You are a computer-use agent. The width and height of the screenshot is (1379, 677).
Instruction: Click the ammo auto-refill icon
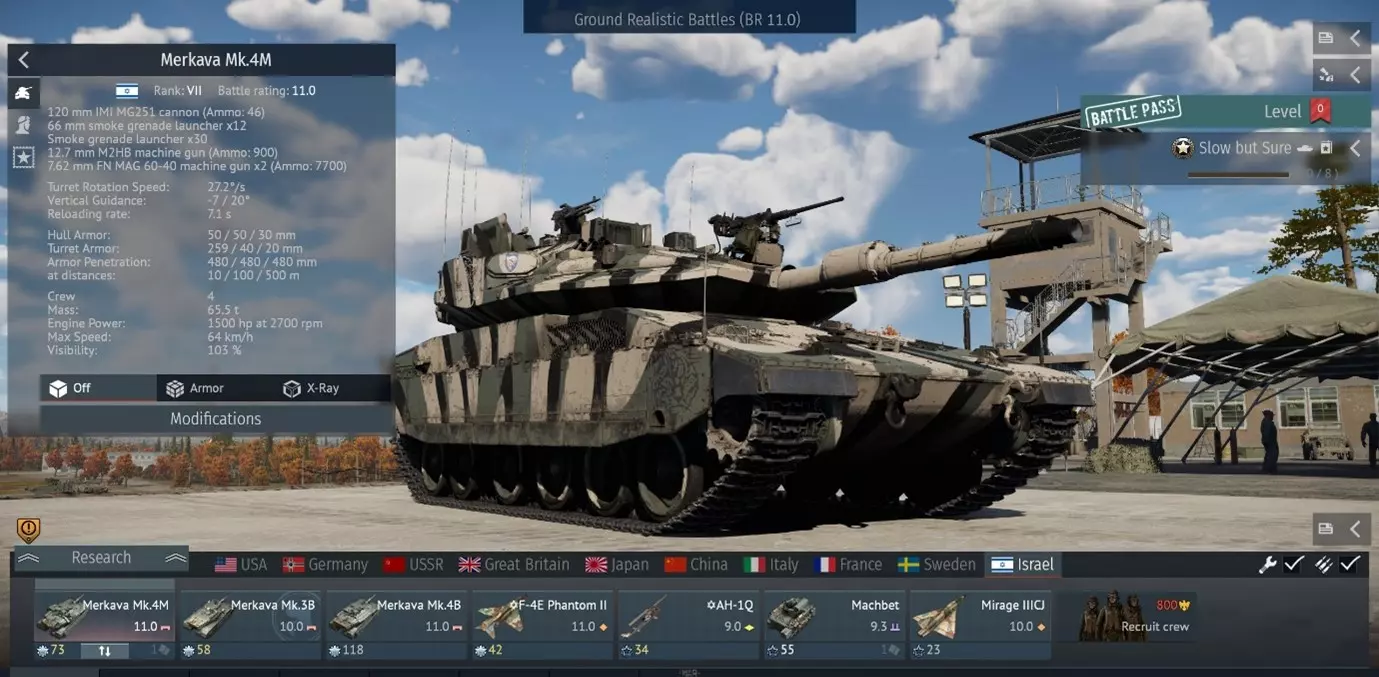pos(1323,564)
